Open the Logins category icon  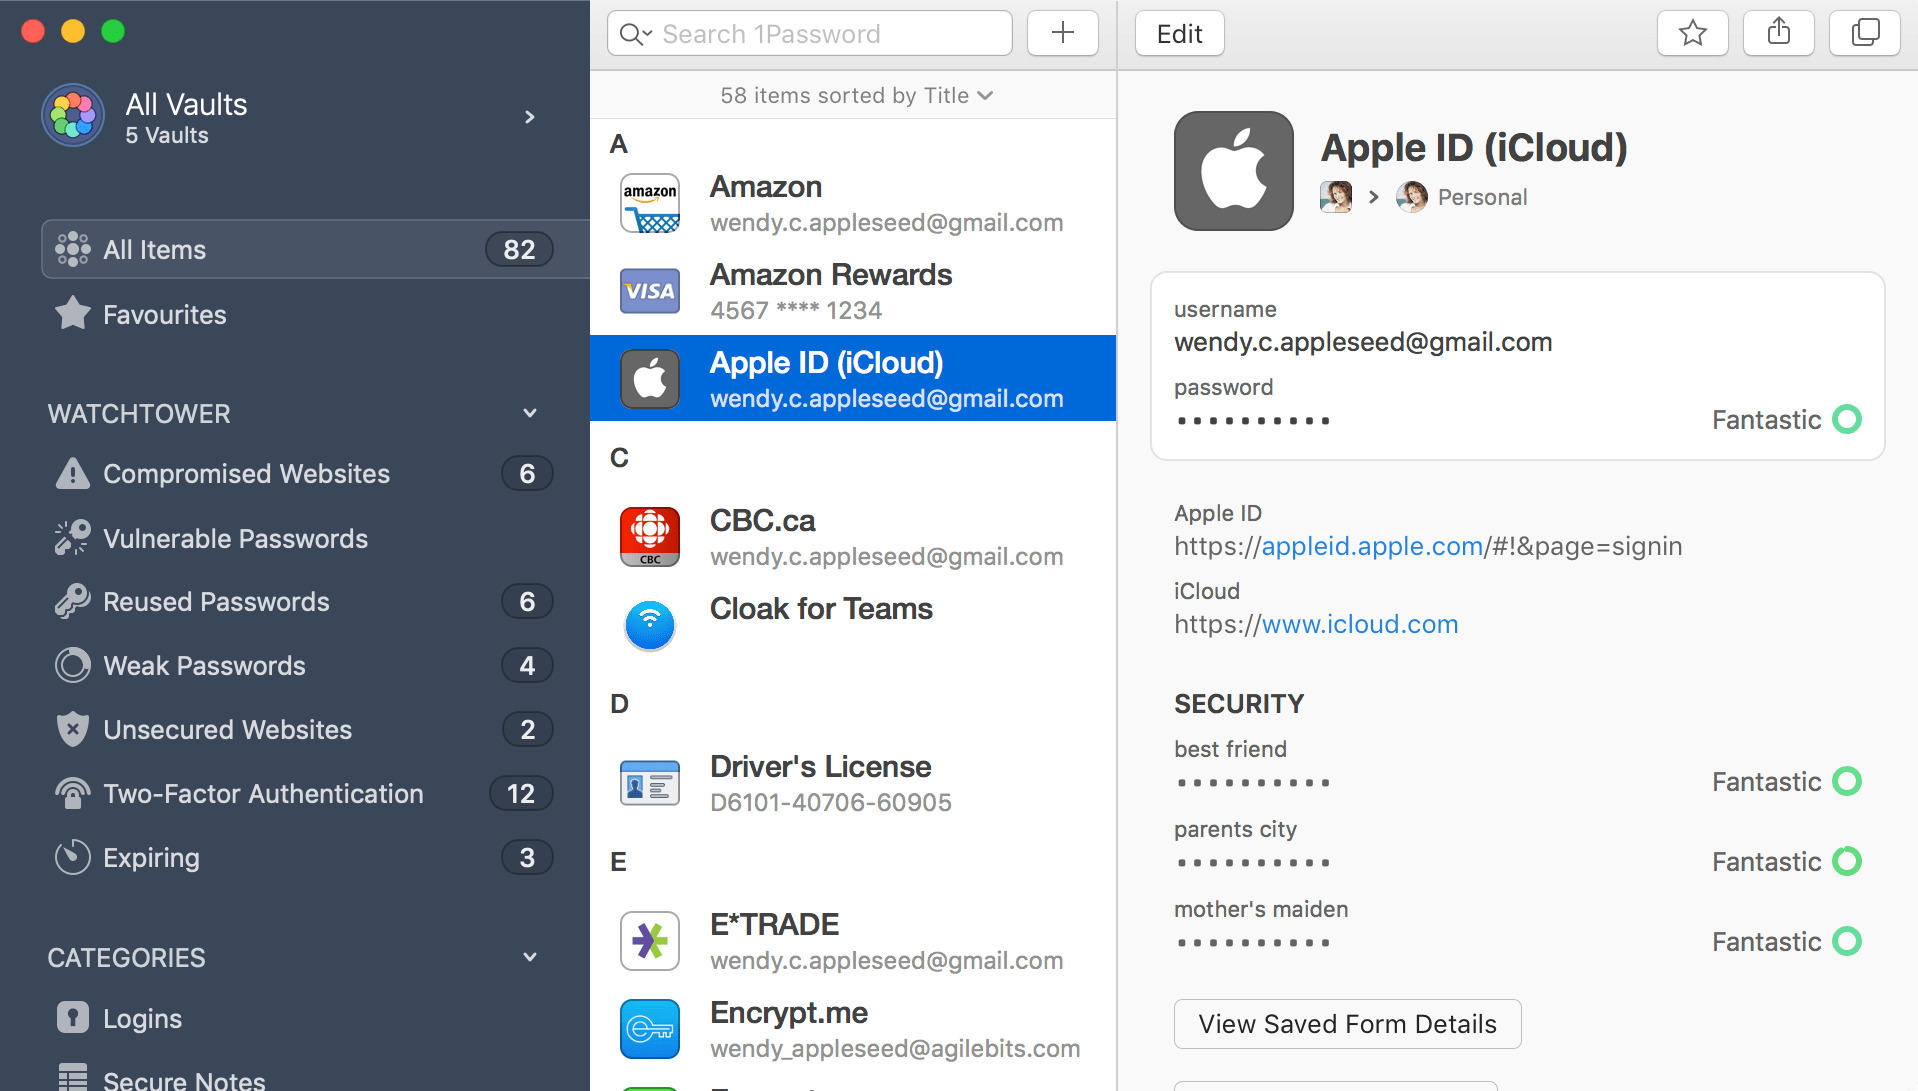pyautogui.click(x=71, y=1017)
